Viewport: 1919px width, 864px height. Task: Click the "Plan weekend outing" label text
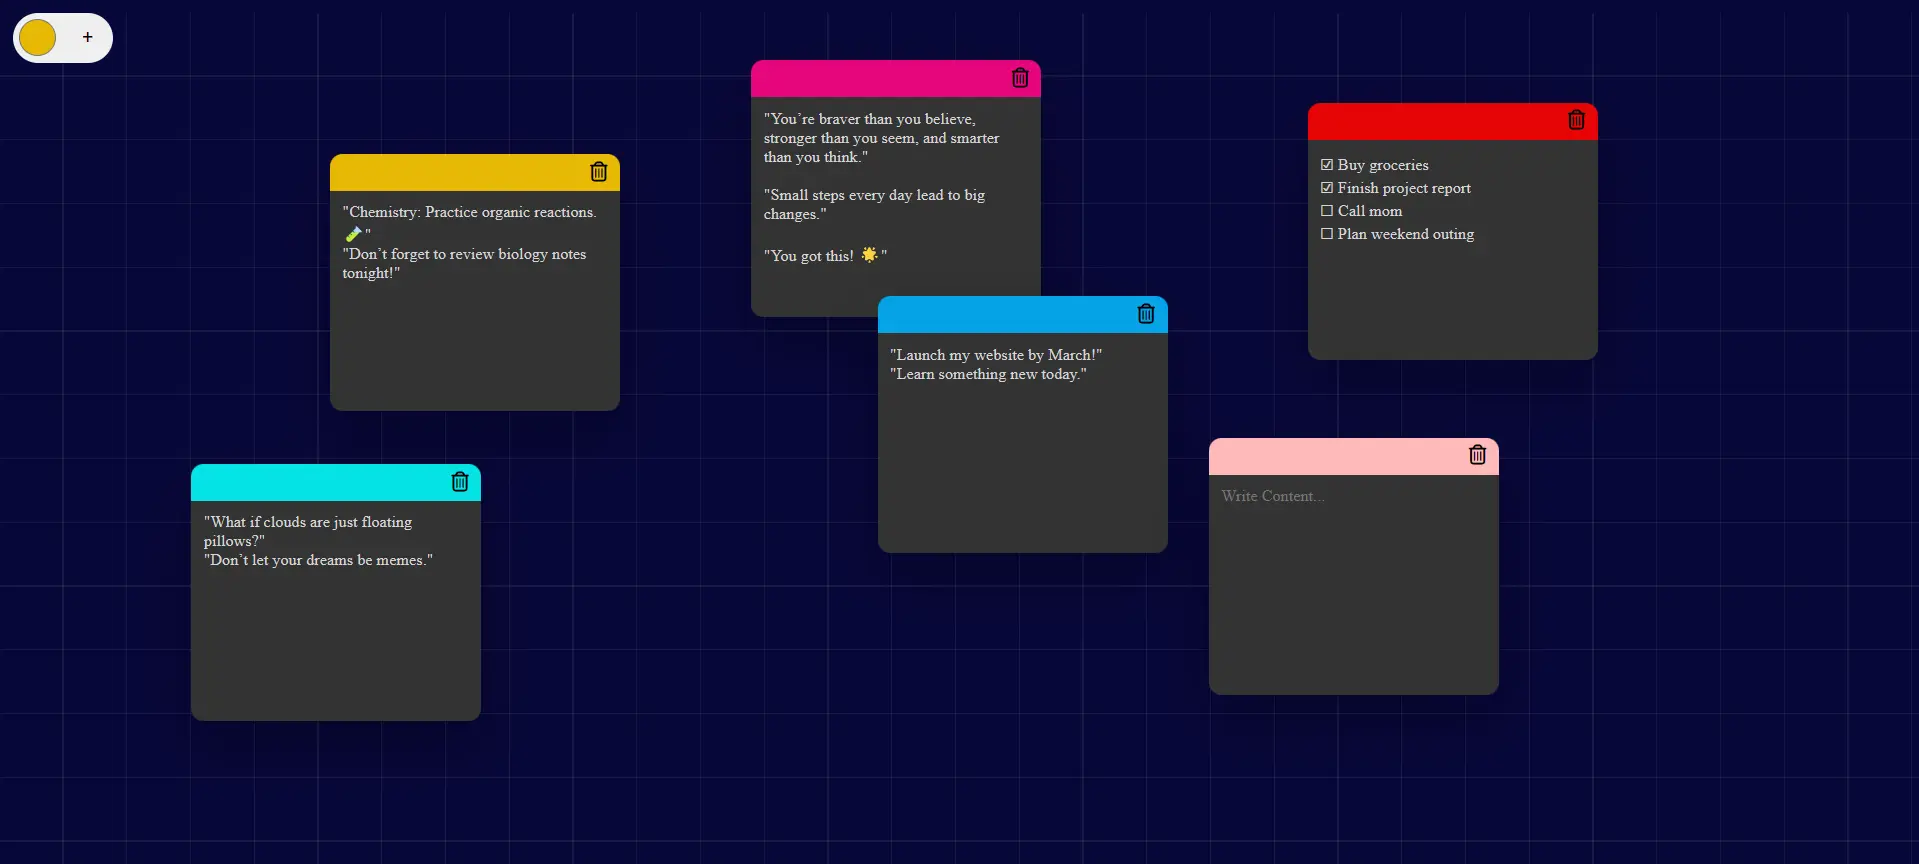1406,234
